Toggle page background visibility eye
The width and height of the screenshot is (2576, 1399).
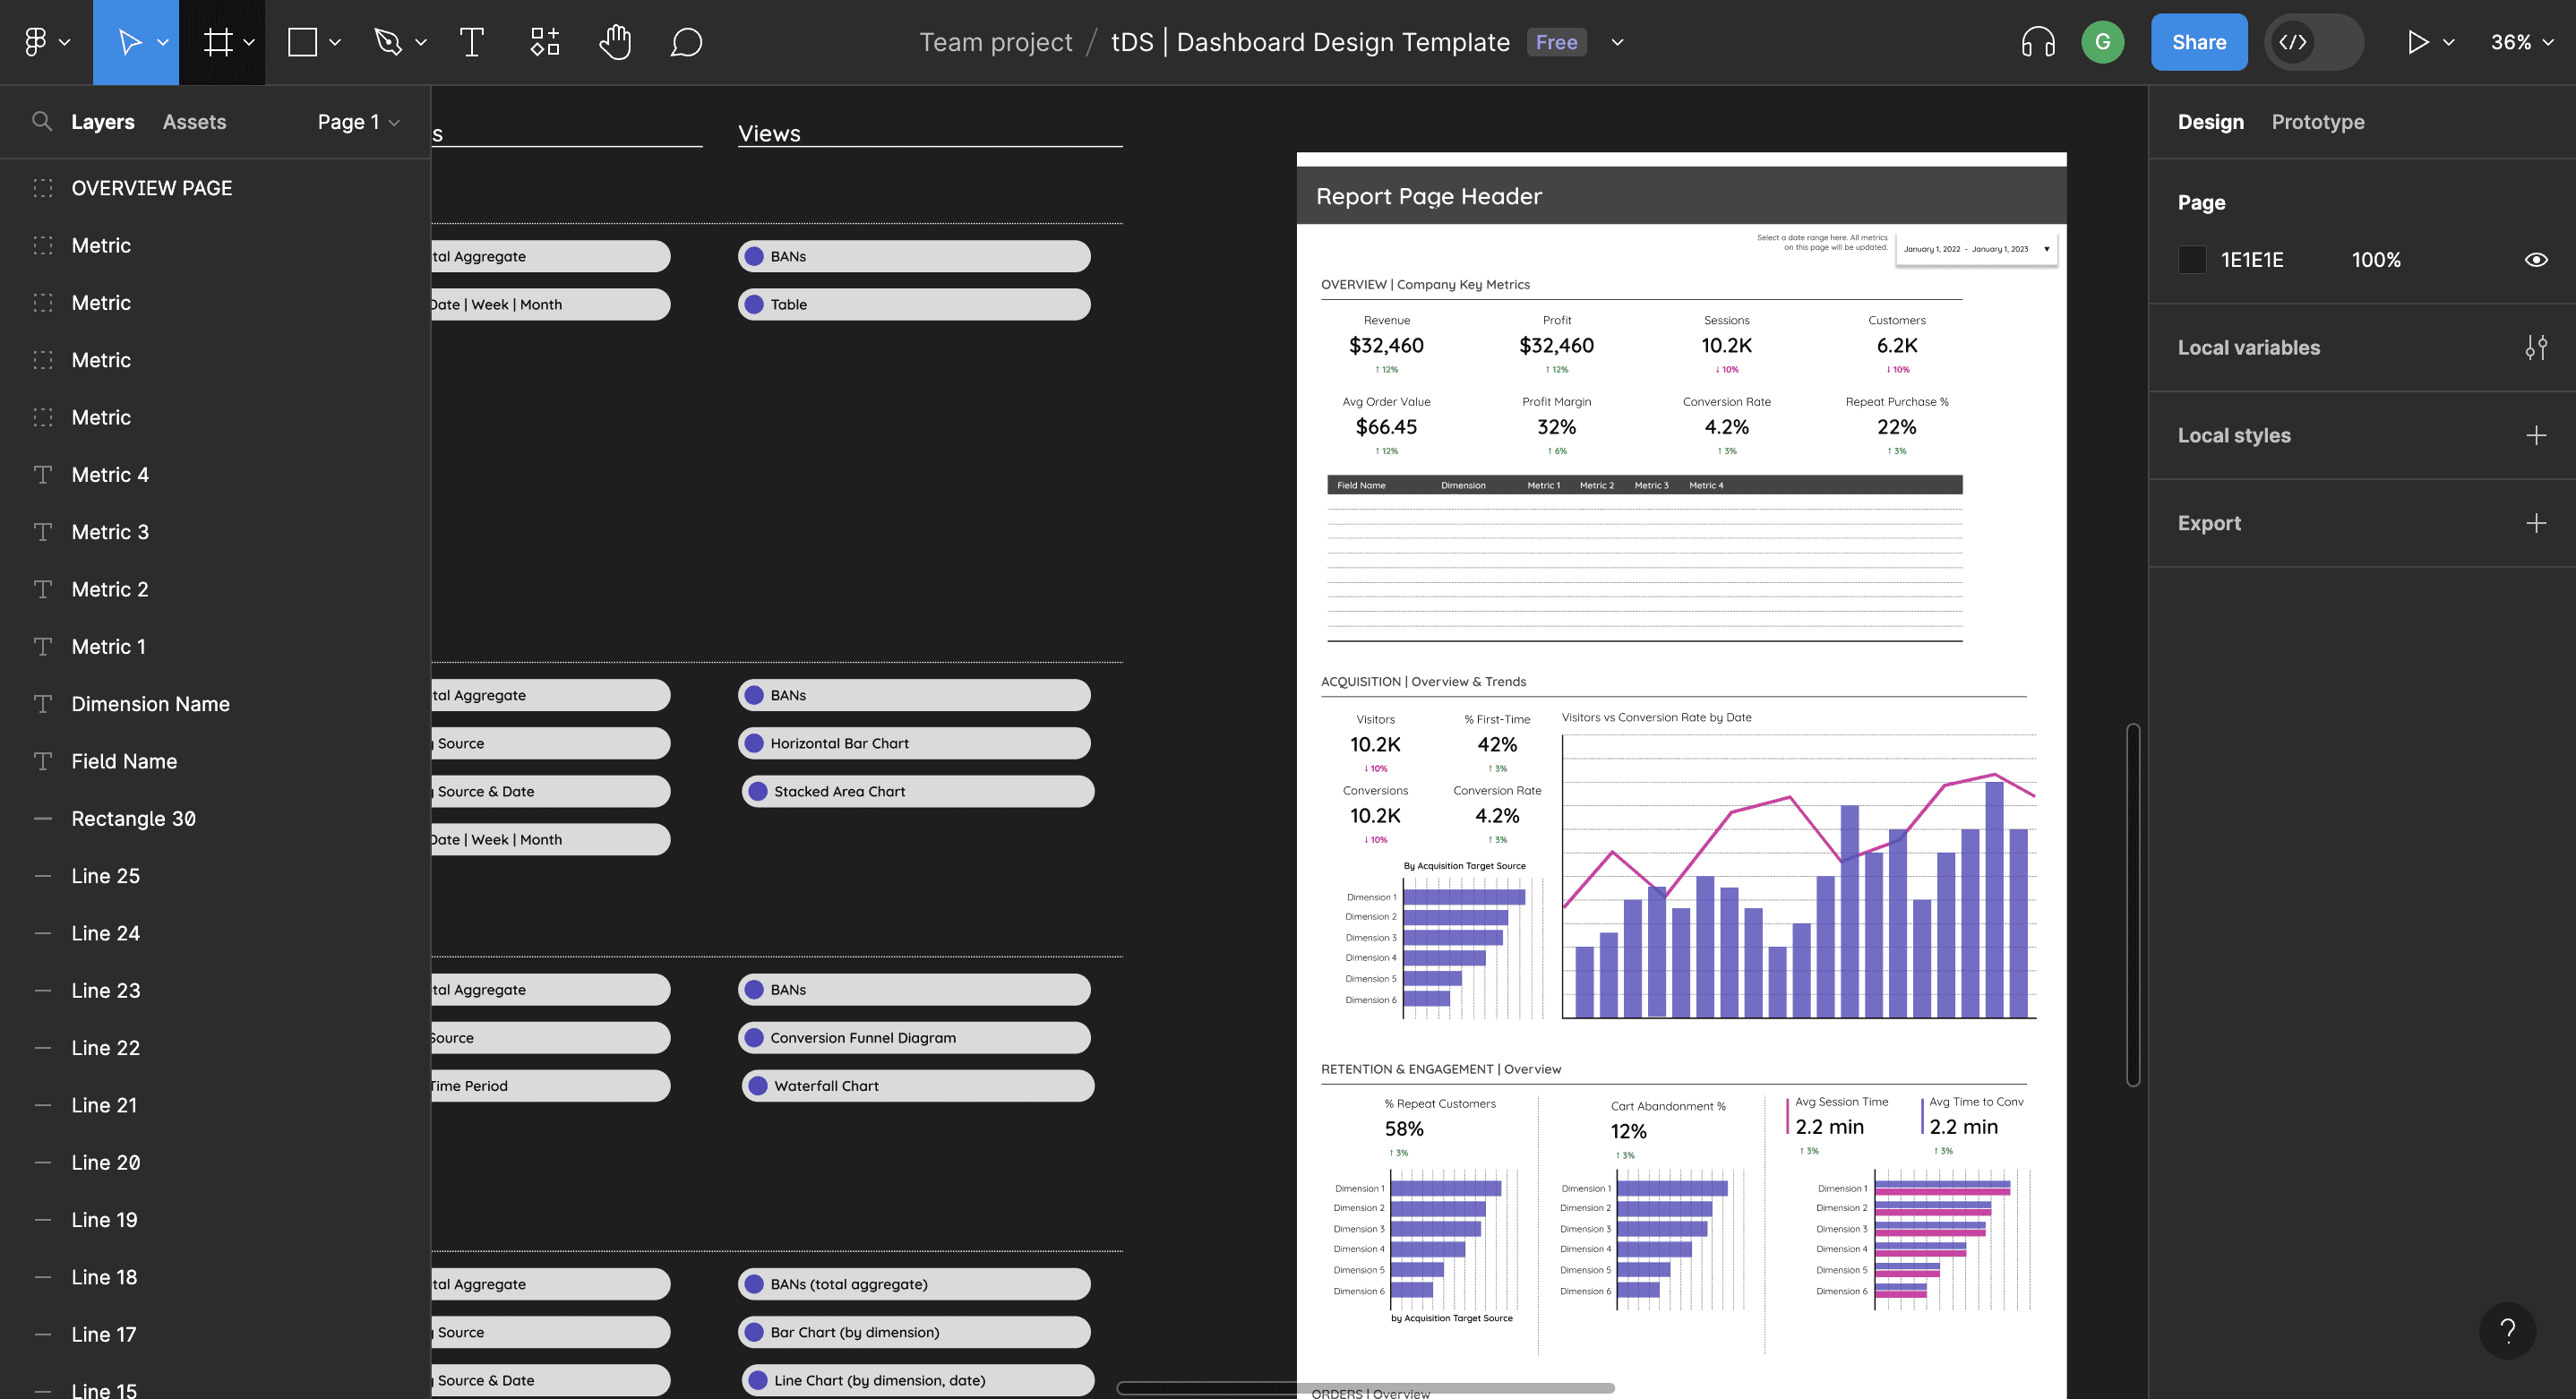coord(2535,260)
